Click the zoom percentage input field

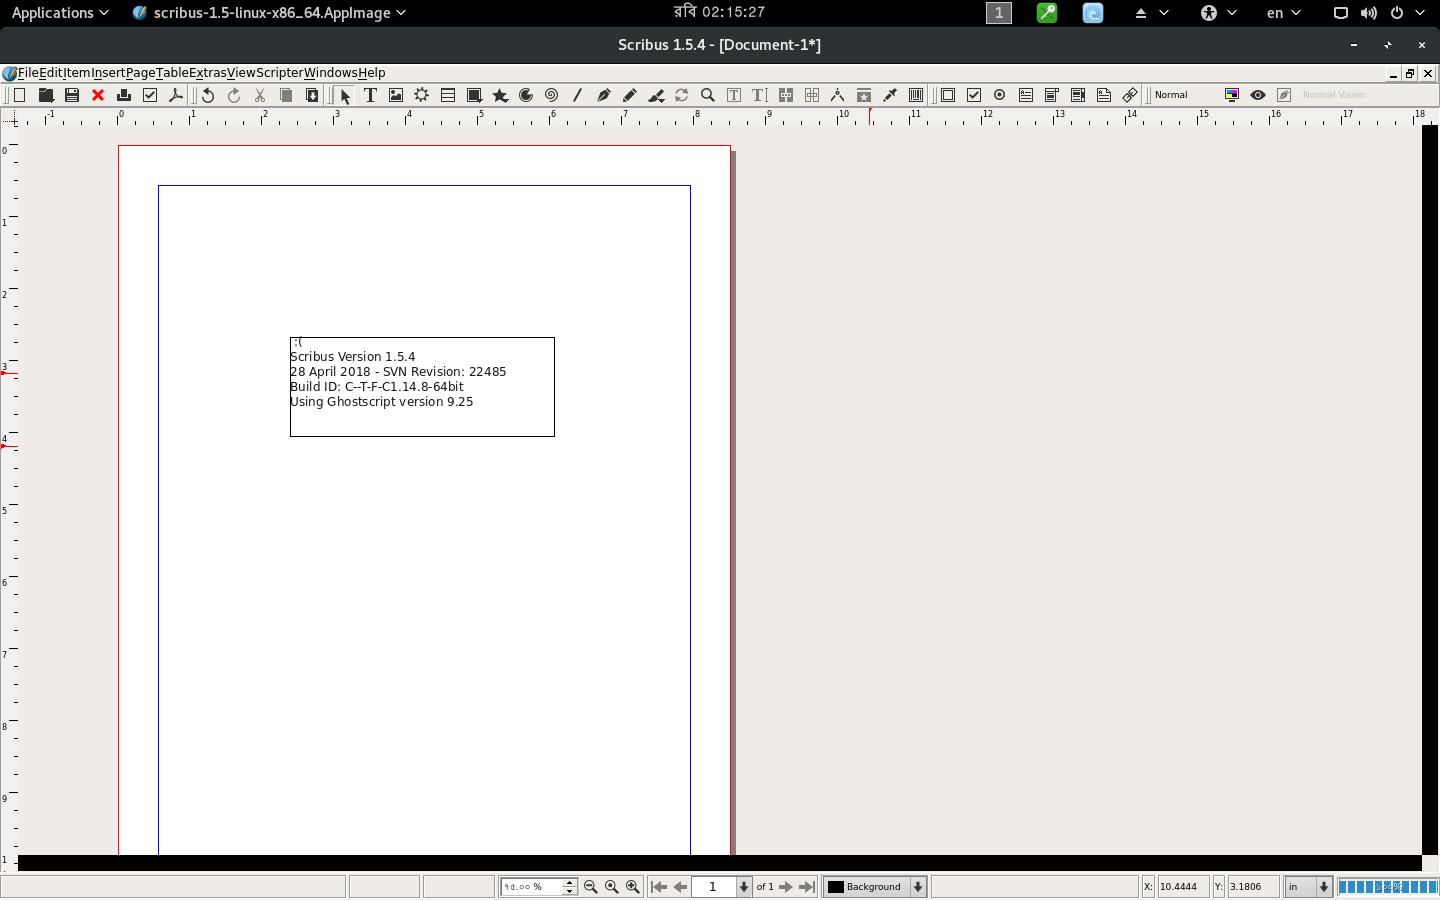(531, 887)
